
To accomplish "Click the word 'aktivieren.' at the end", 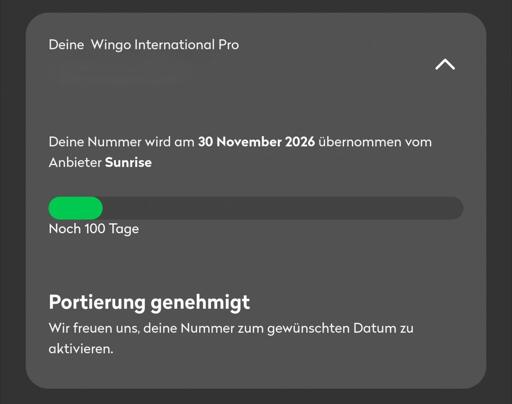I will [x=81, y=349].
